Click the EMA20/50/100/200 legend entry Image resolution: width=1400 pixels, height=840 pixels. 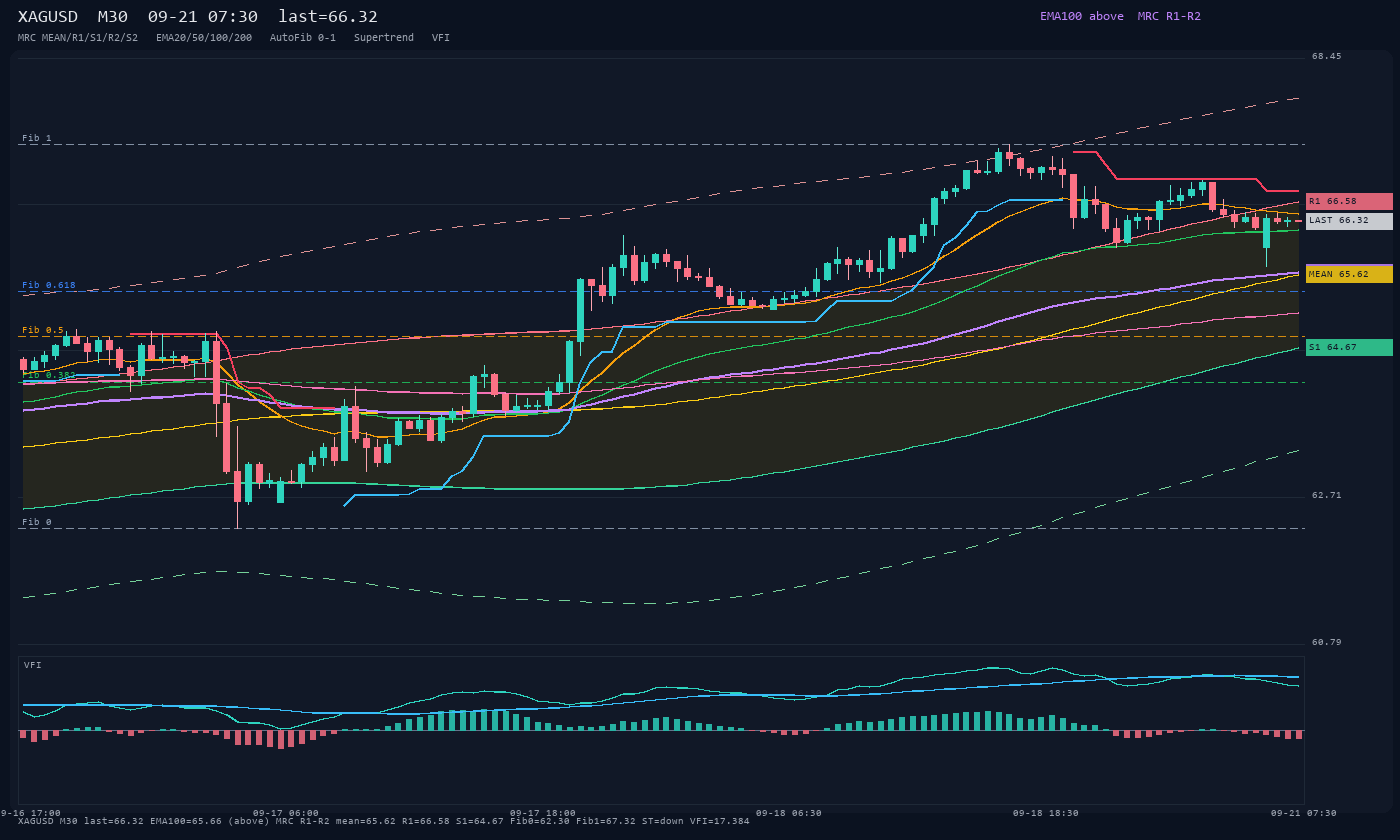[204, 38]
